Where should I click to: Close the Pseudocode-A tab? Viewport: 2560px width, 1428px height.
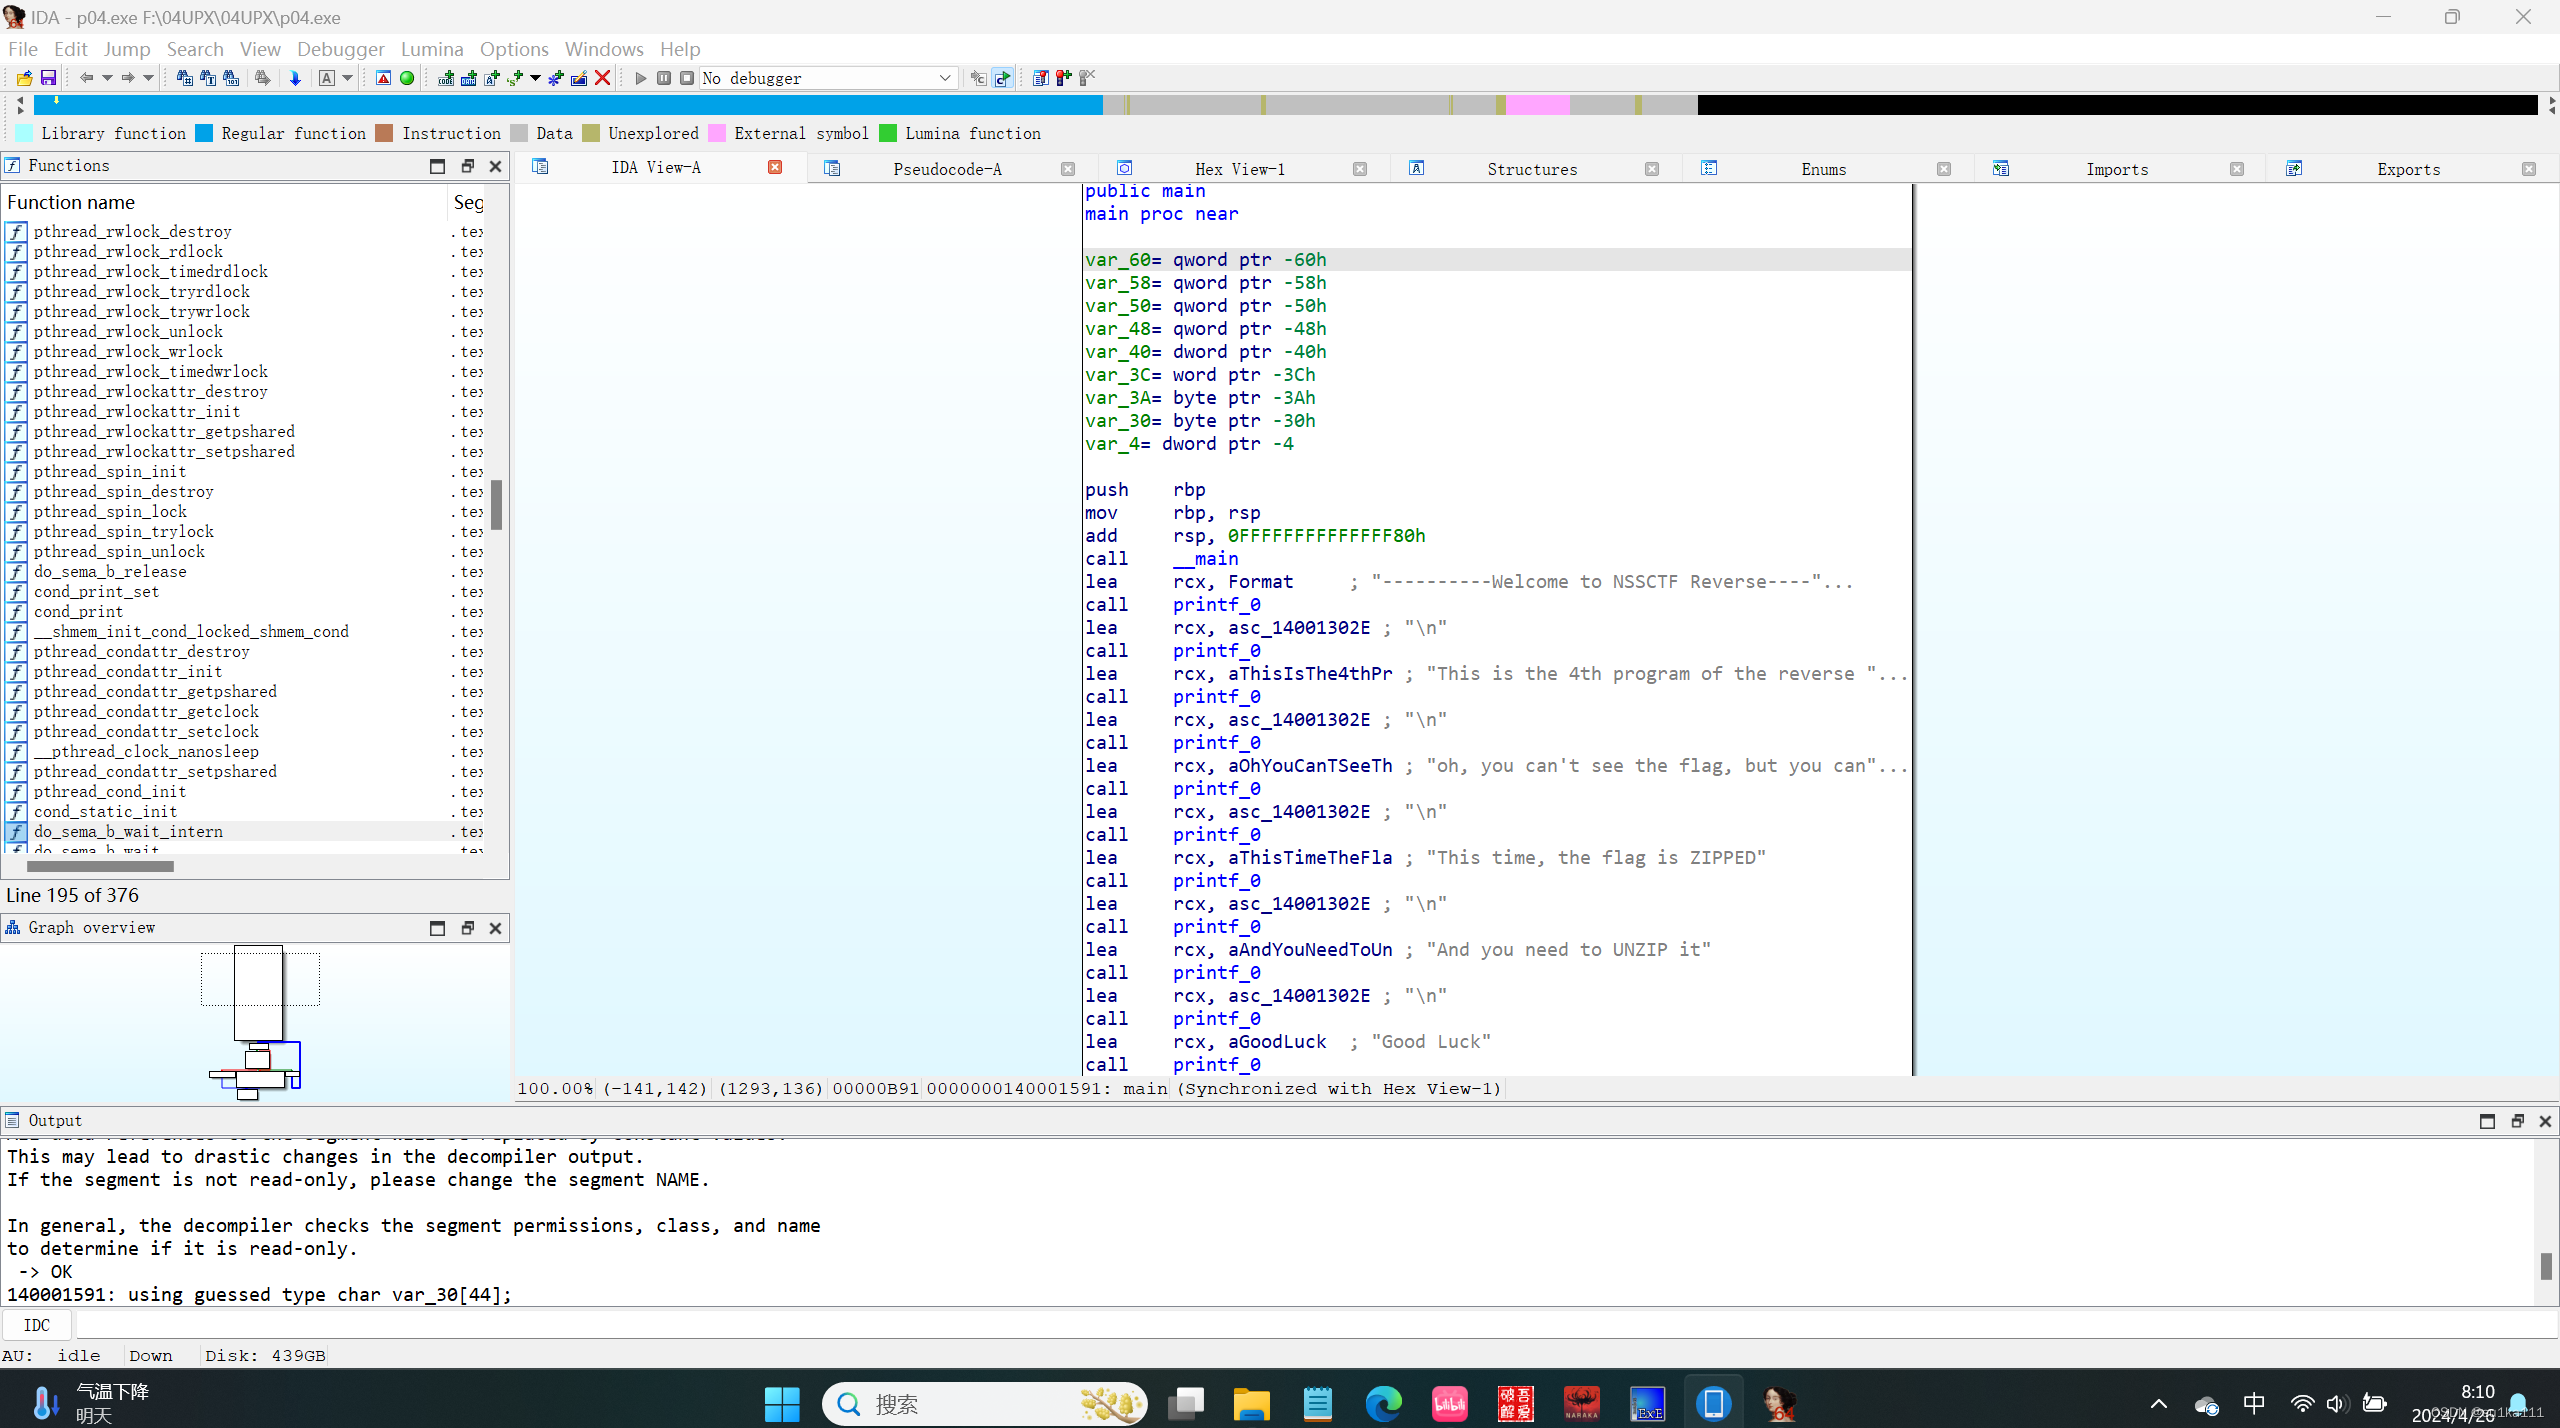(1068, 169)
